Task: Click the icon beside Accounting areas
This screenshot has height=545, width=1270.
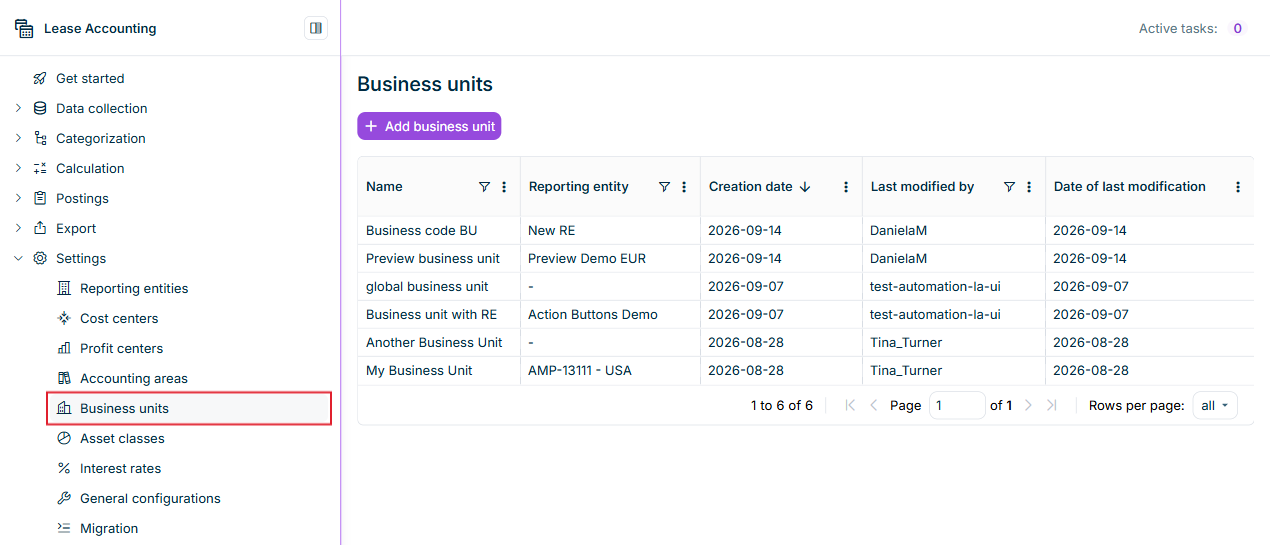Action: click(x=64, y=378)
